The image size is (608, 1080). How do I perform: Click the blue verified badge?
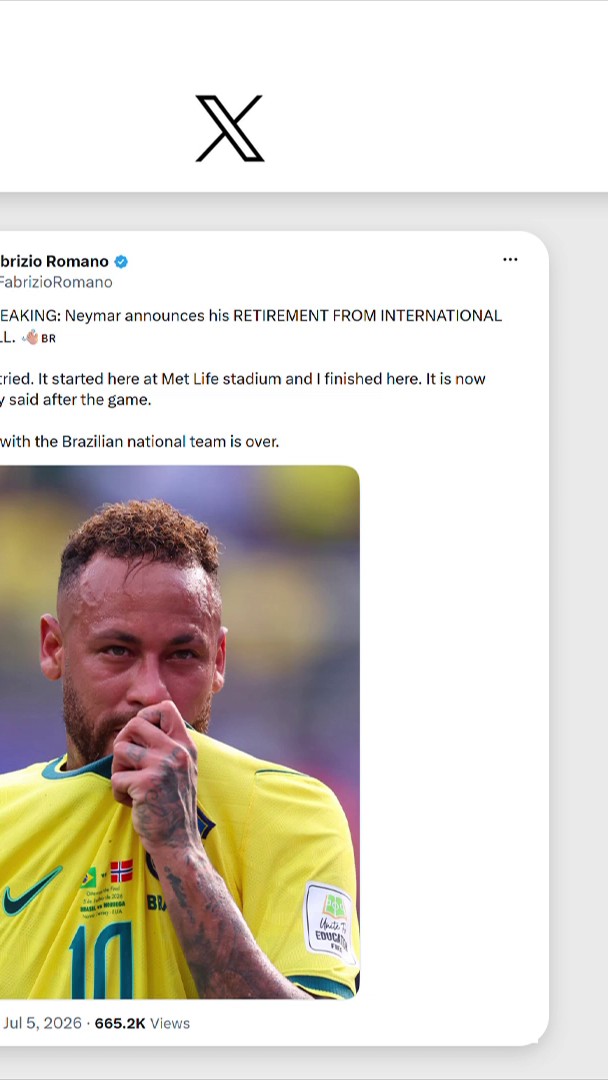tap(121, 262)
